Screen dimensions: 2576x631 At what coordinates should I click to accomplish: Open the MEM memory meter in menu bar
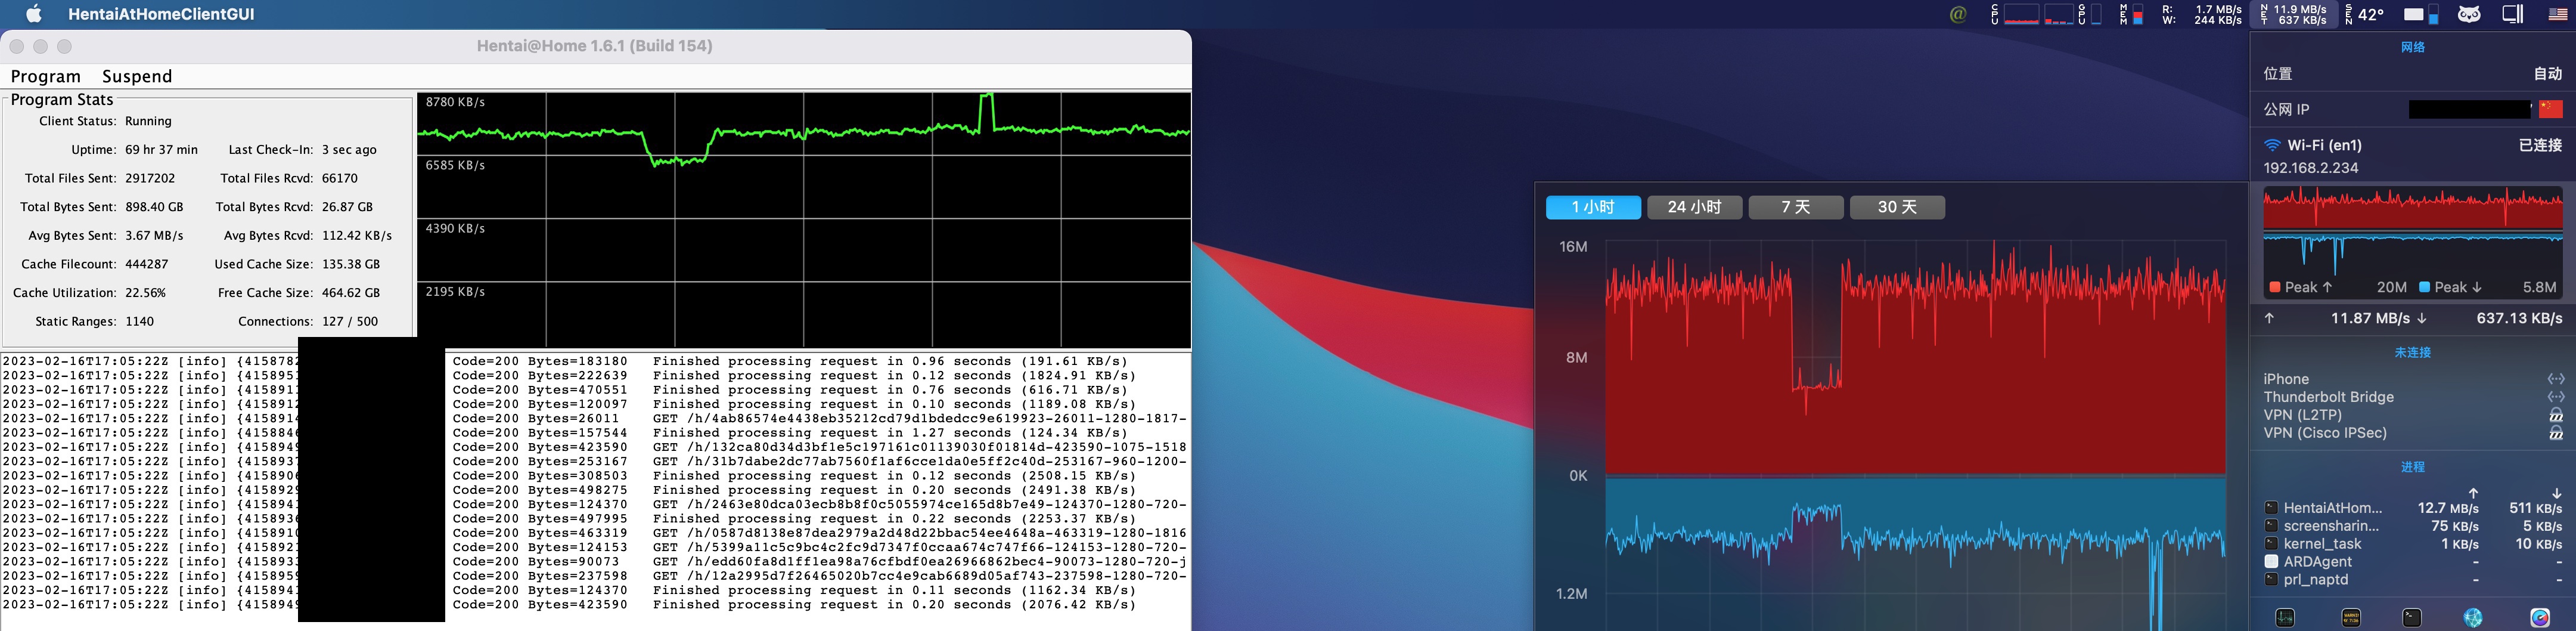coord(2132,14)
